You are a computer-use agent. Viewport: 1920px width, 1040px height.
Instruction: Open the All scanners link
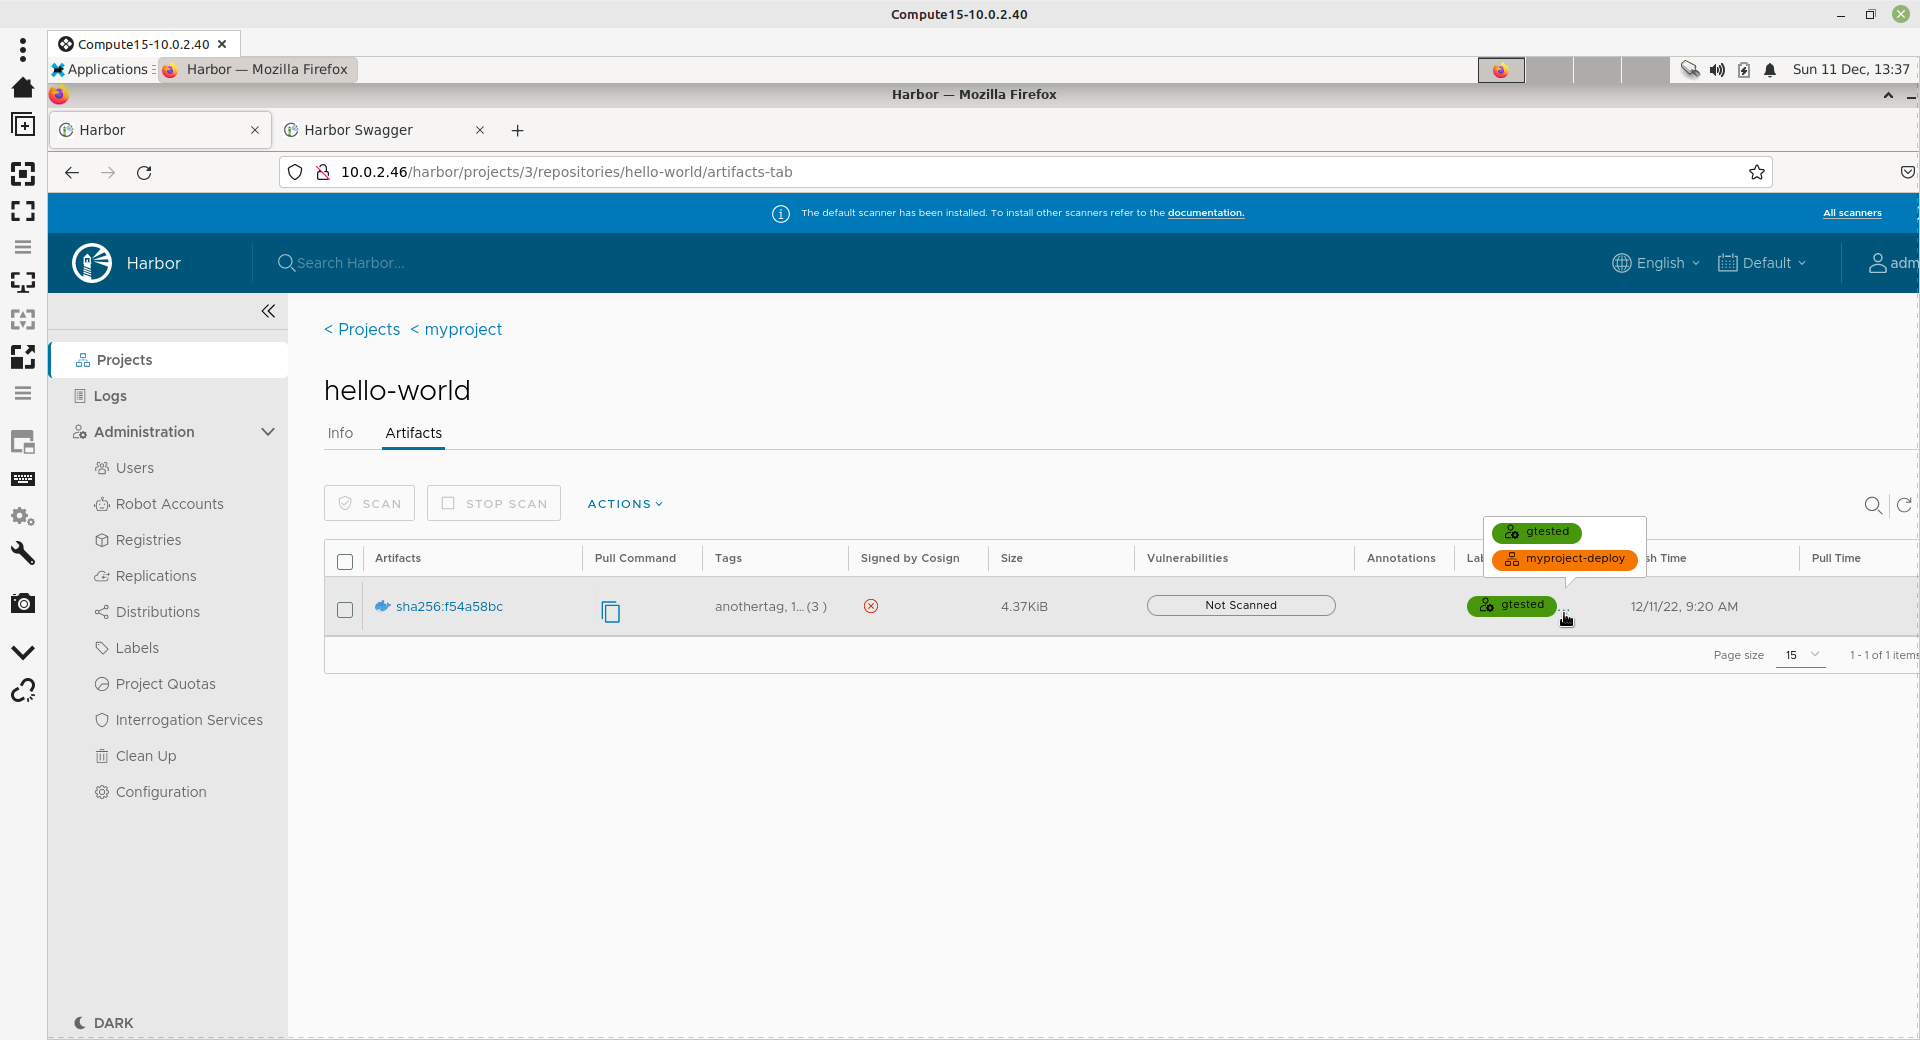pyautogui.click(x=1852, y=213)
